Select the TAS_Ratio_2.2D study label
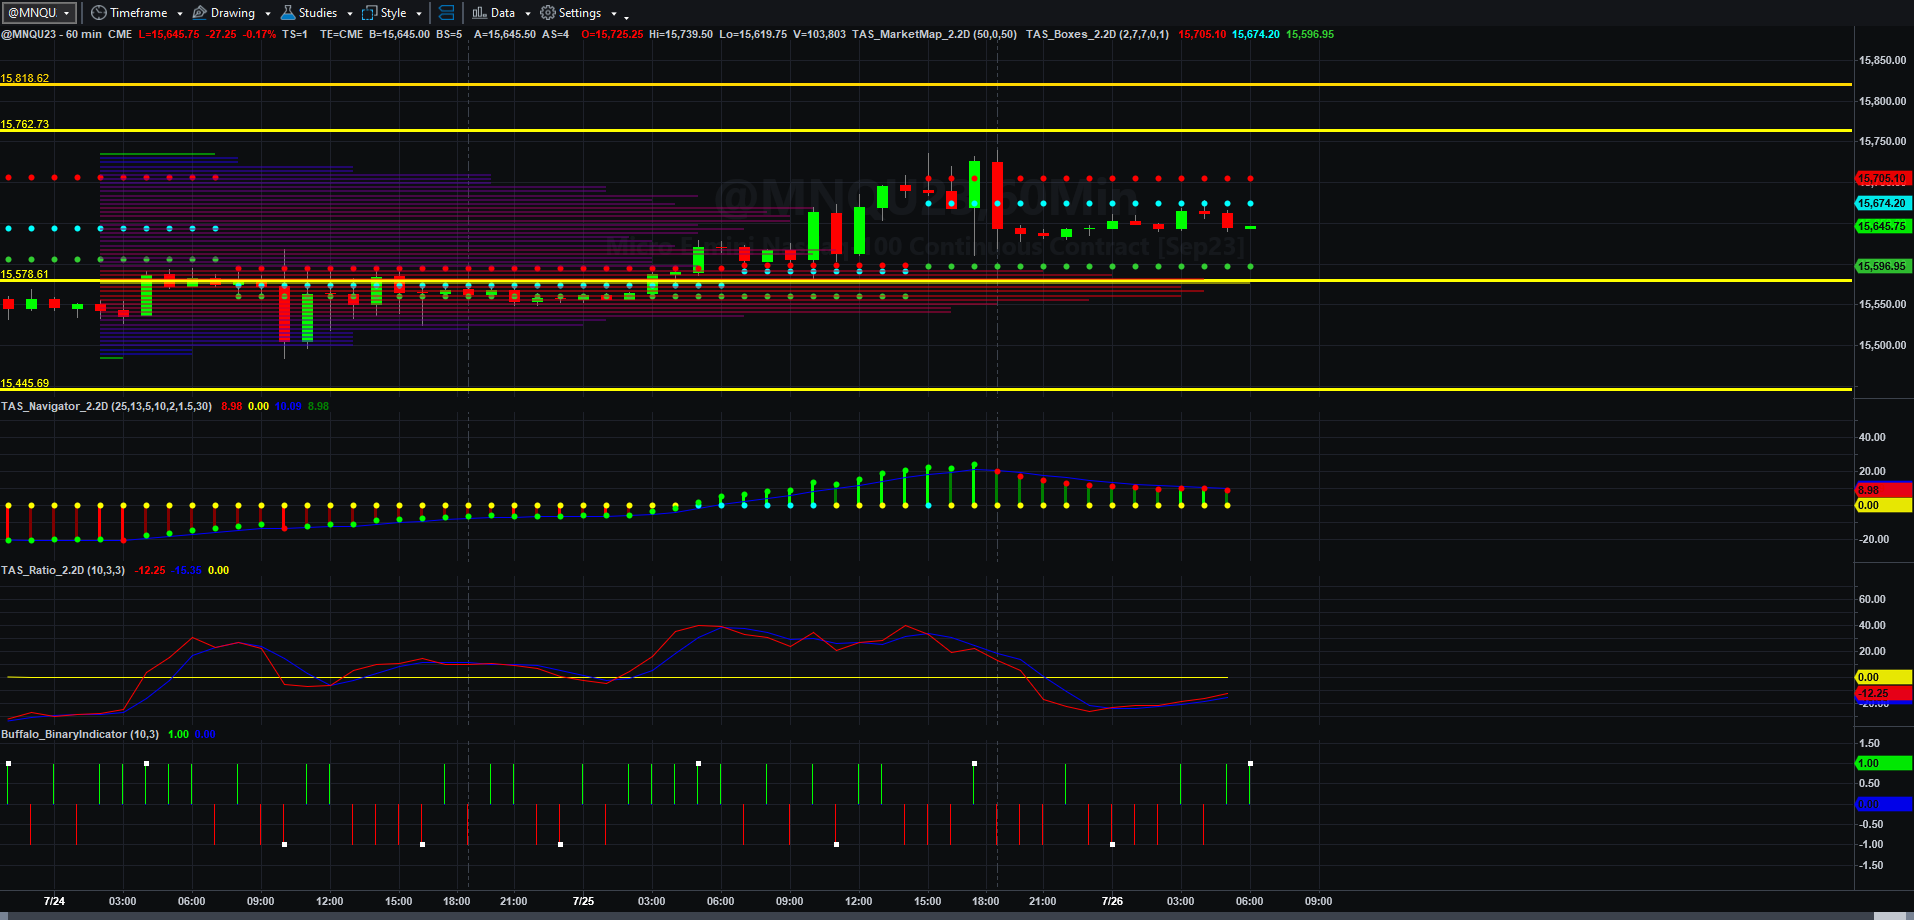This screenshot has width=1914, height=920. click(43, 570)
